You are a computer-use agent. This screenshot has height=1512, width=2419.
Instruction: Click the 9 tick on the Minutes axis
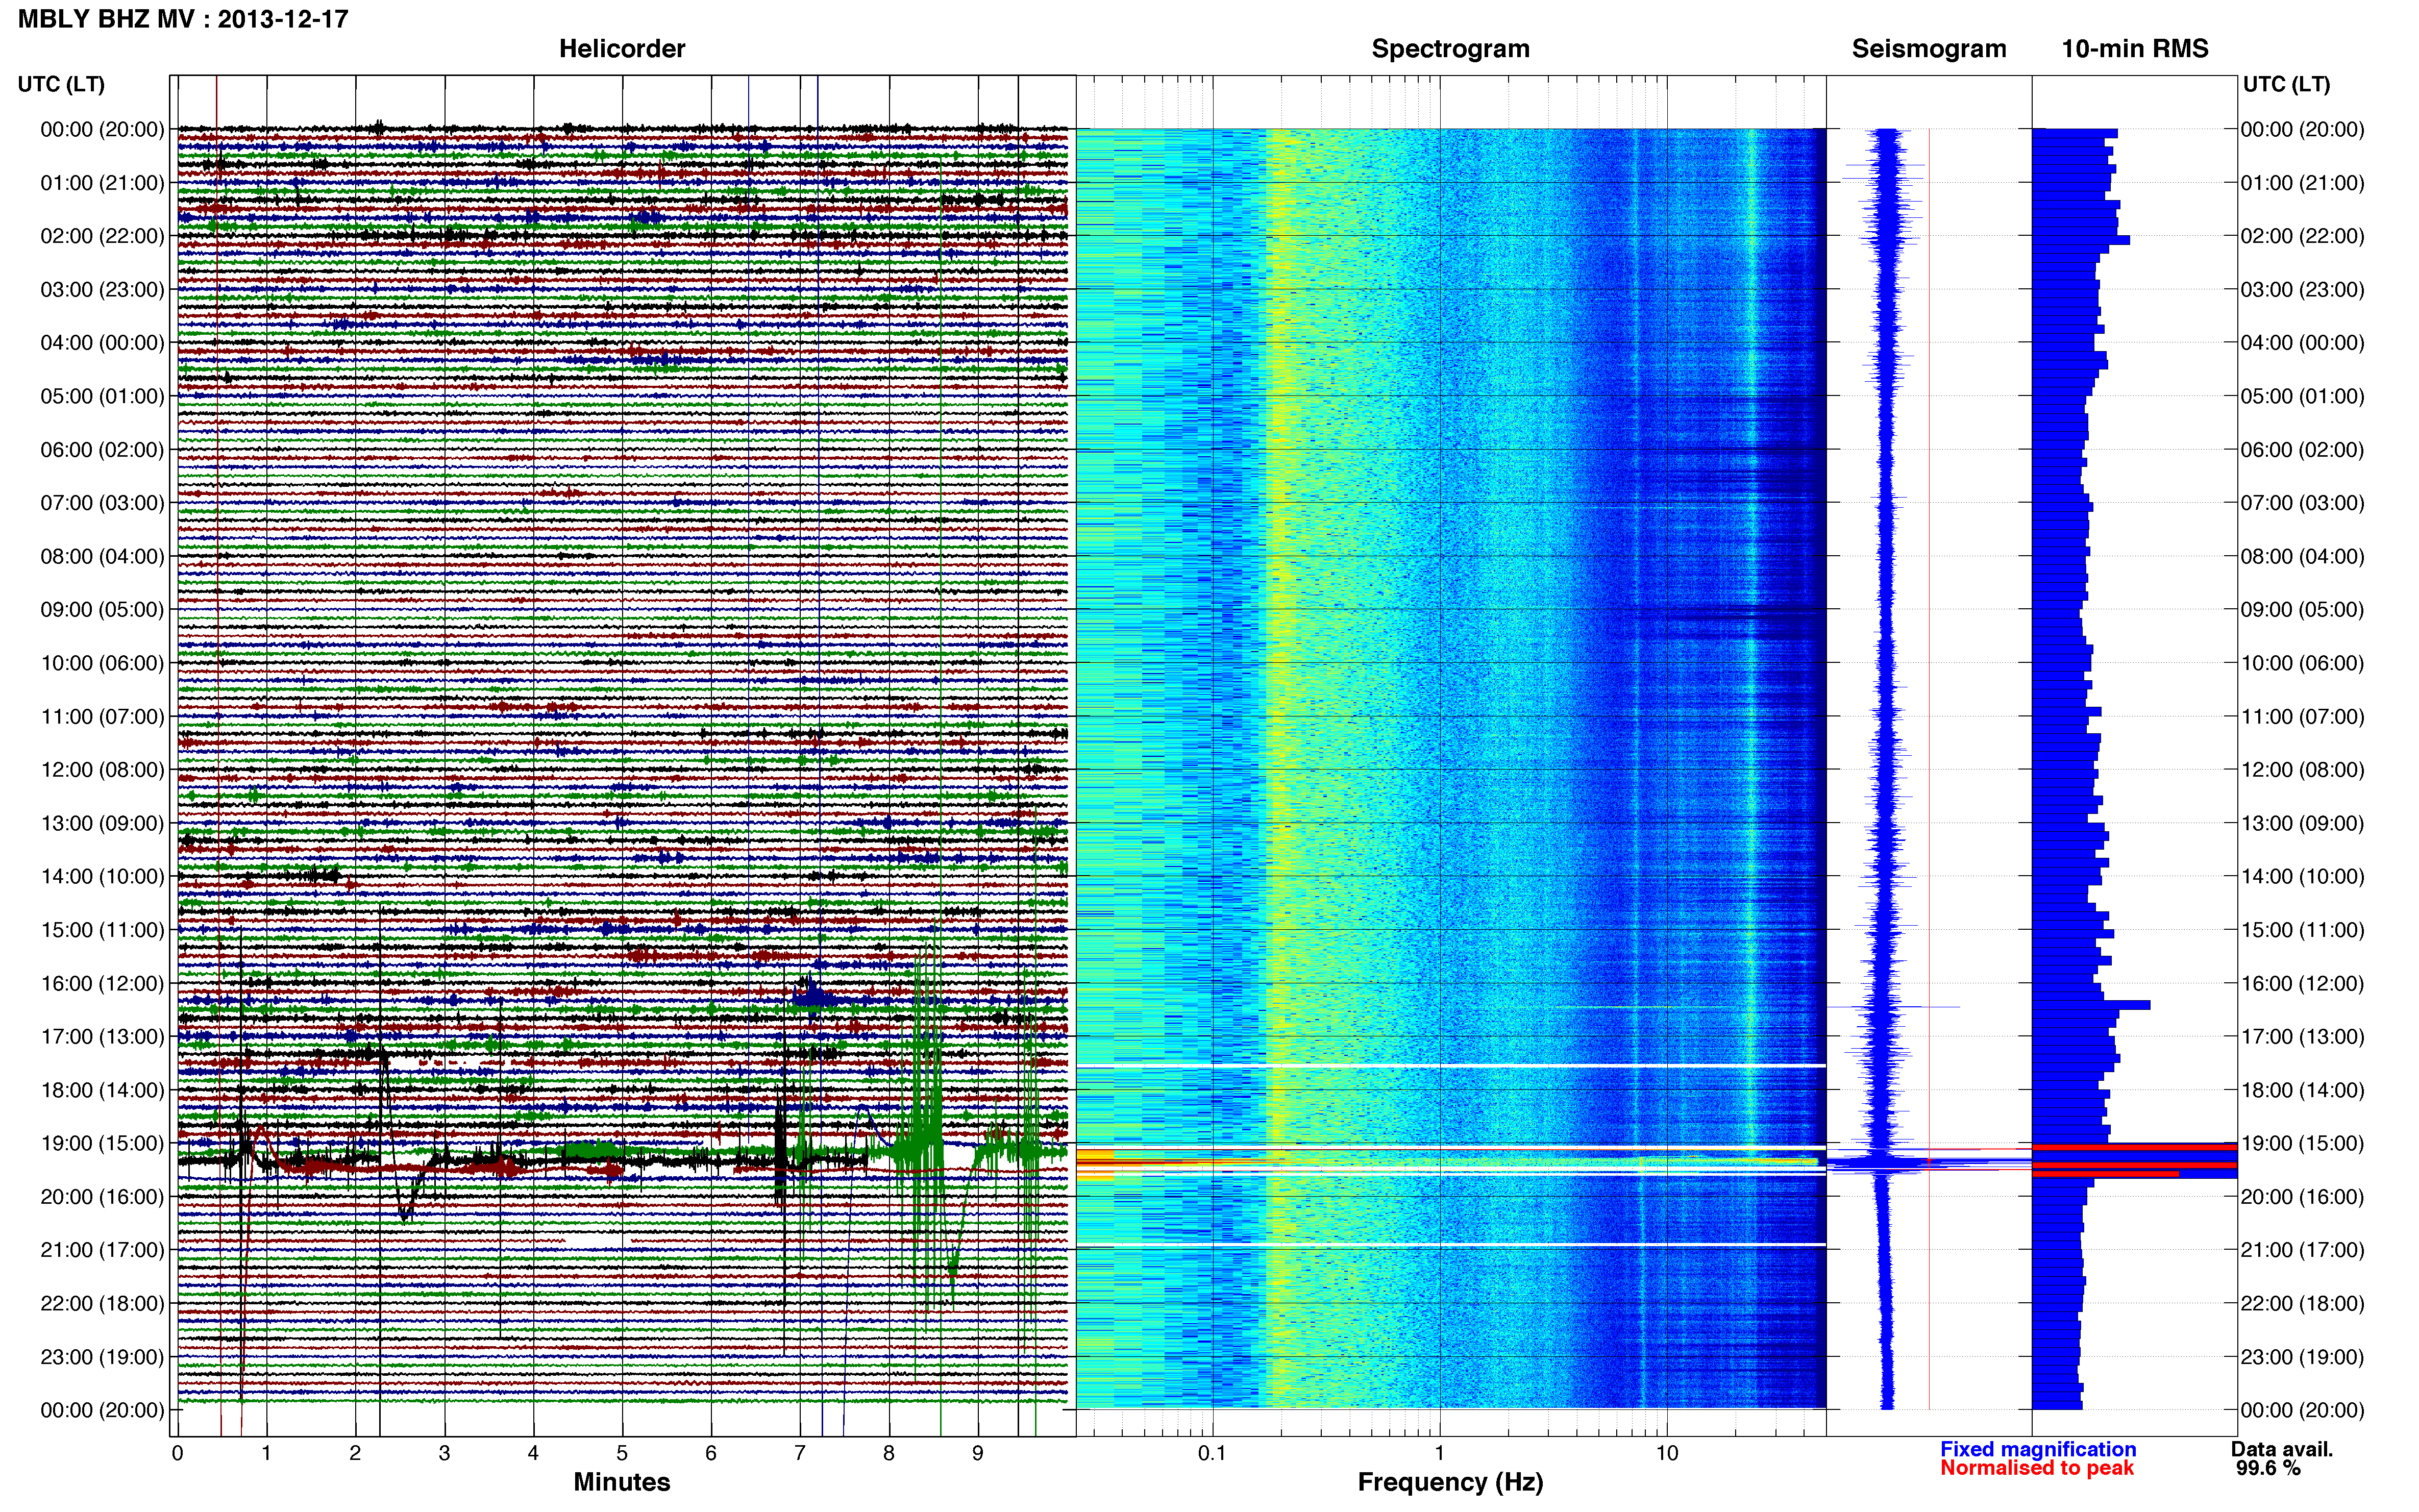(978, 1454)
